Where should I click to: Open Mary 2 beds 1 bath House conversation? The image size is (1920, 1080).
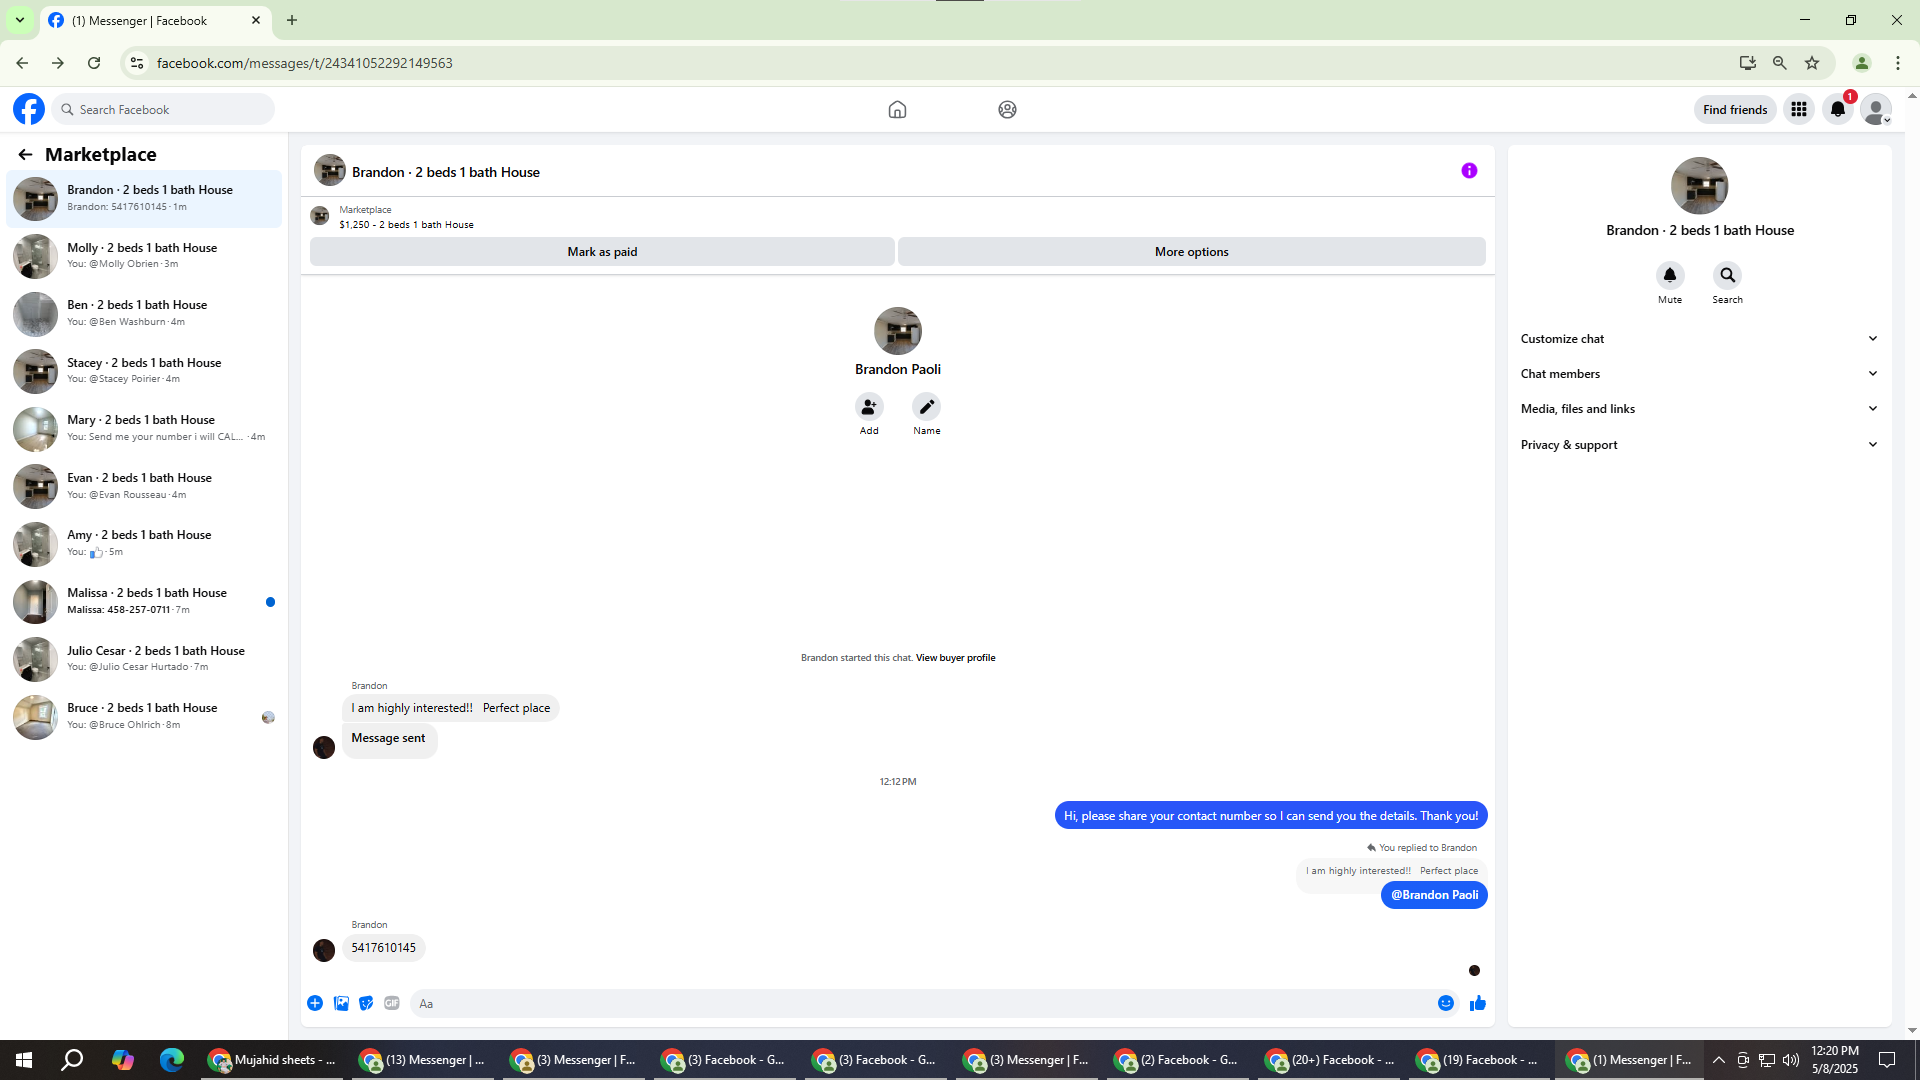click(x=144, y=428)
